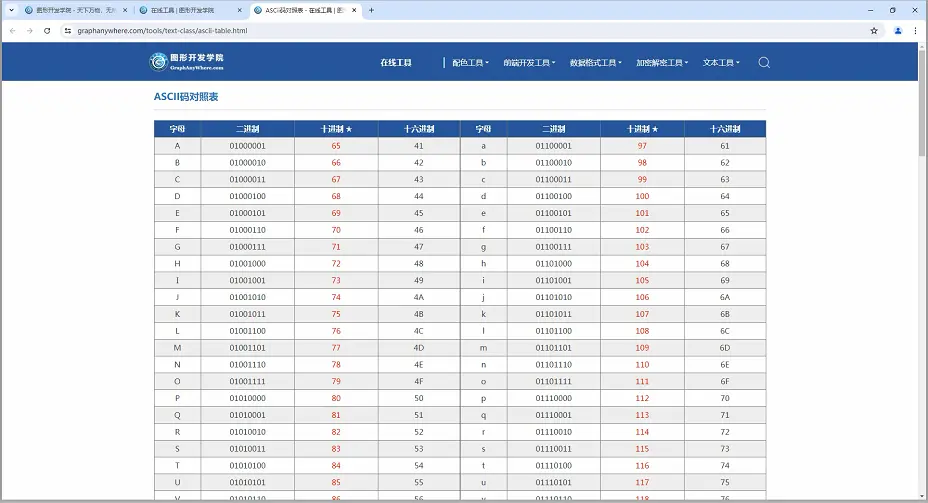Screen dimensions: 928x503
Task: Open the Chrome profile avatar icon
Action: pyautogui.click(x=898, y=31)
